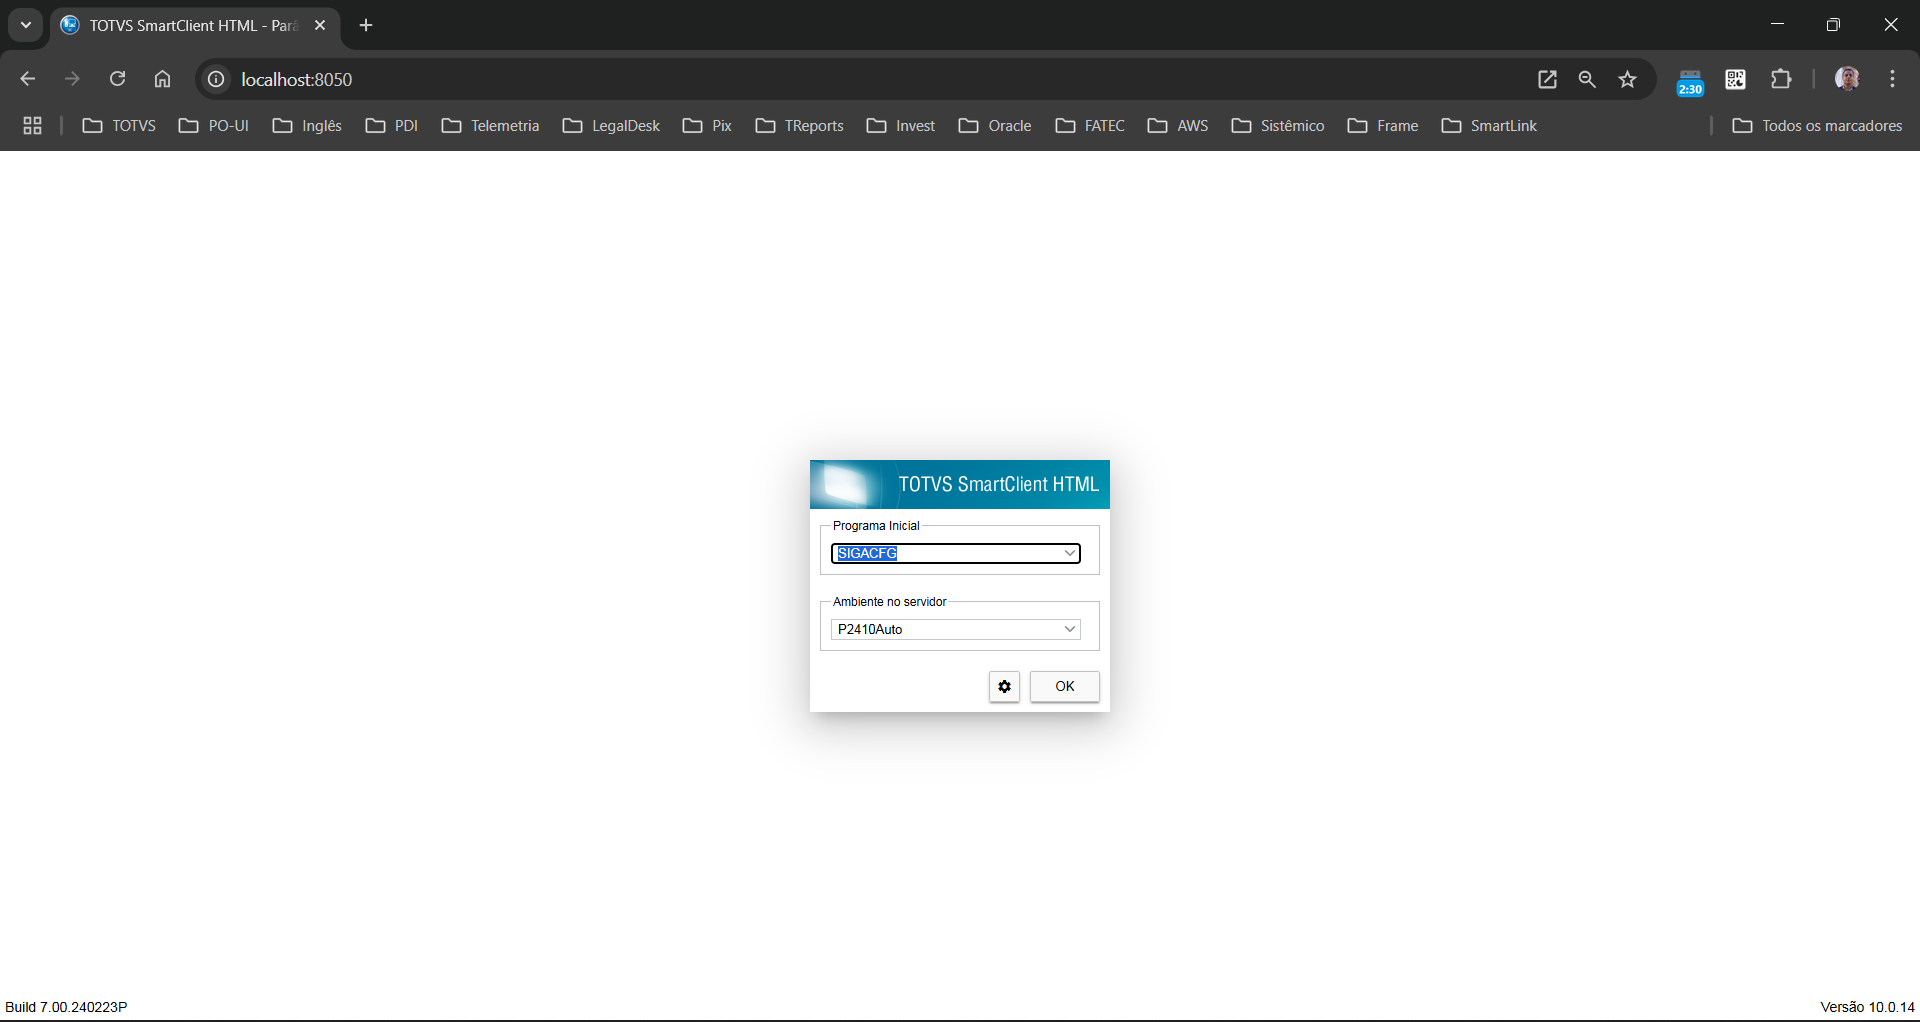Open the AWS bookmark folder
The image size is (1920, 1022).
click(1178, 125)
